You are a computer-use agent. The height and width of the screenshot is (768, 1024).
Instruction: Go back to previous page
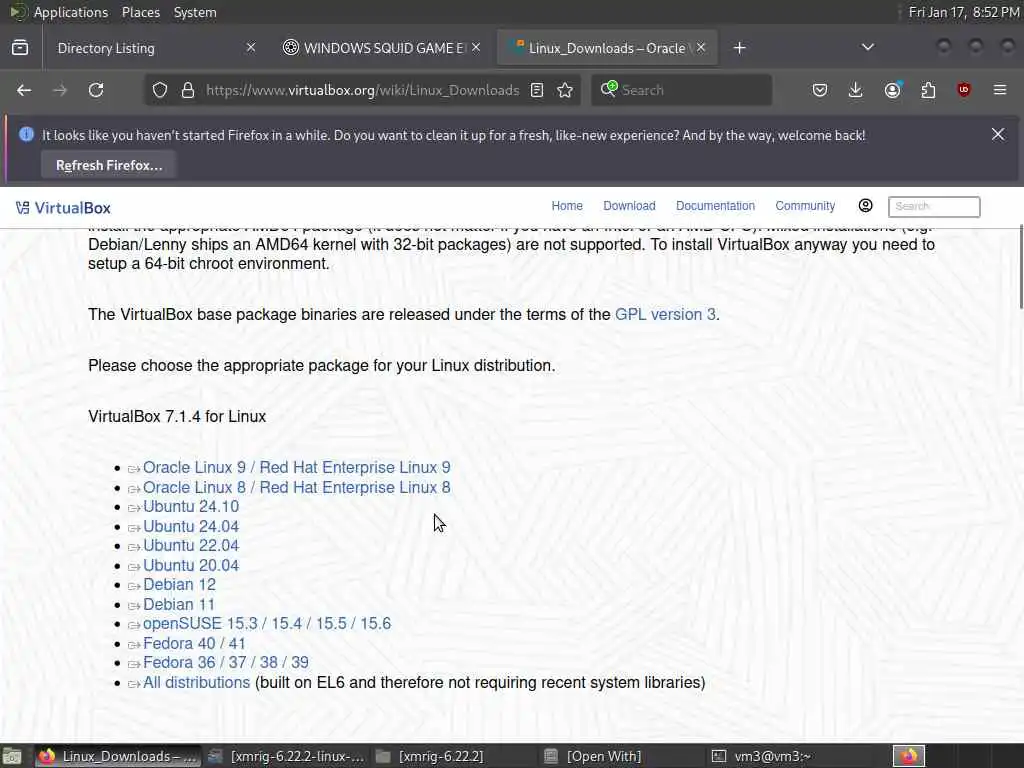coord(24,90)
